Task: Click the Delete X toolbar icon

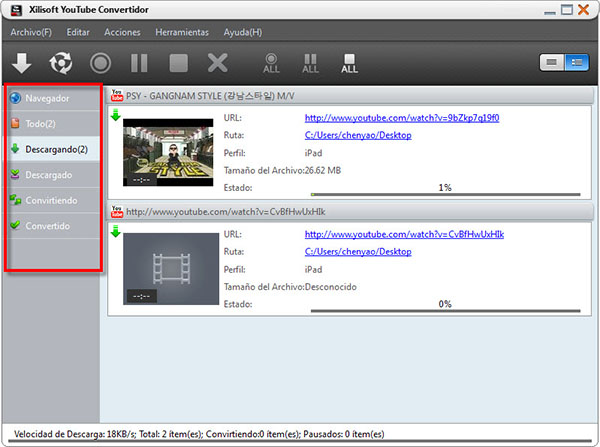Action: [218, 63]
